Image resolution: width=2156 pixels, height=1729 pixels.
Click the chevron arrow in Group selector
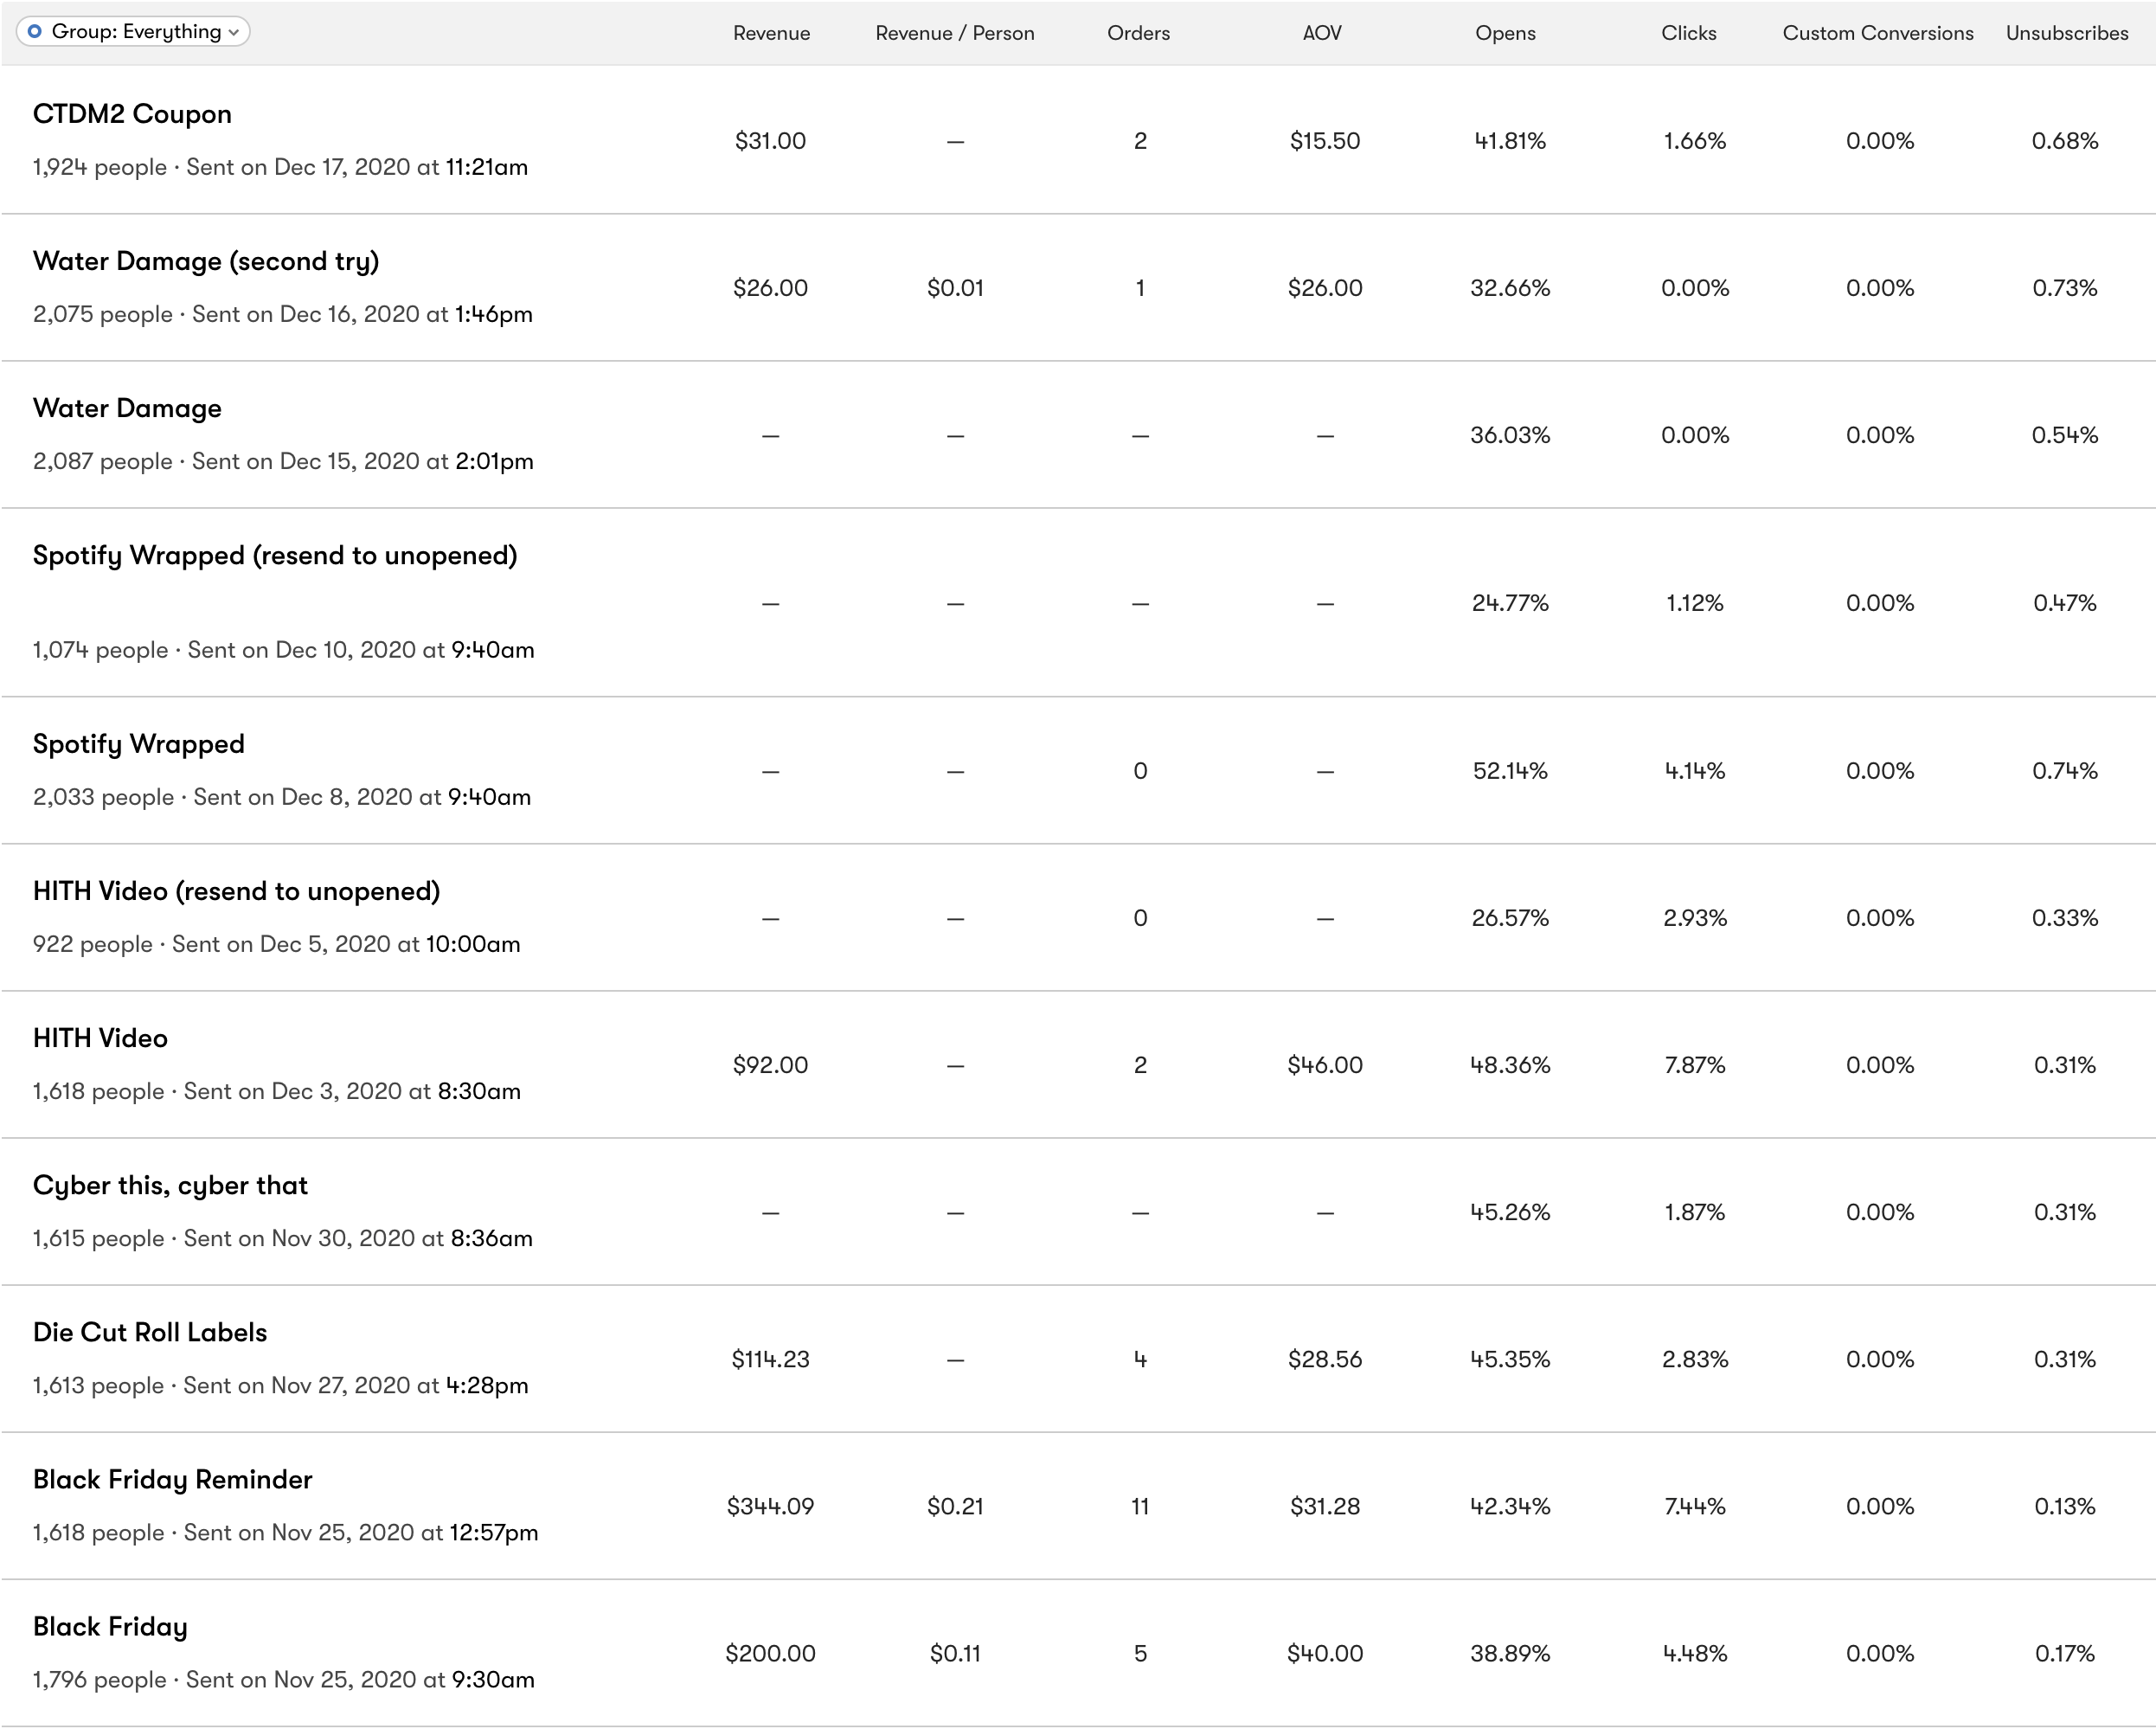(x=234, y=33)
